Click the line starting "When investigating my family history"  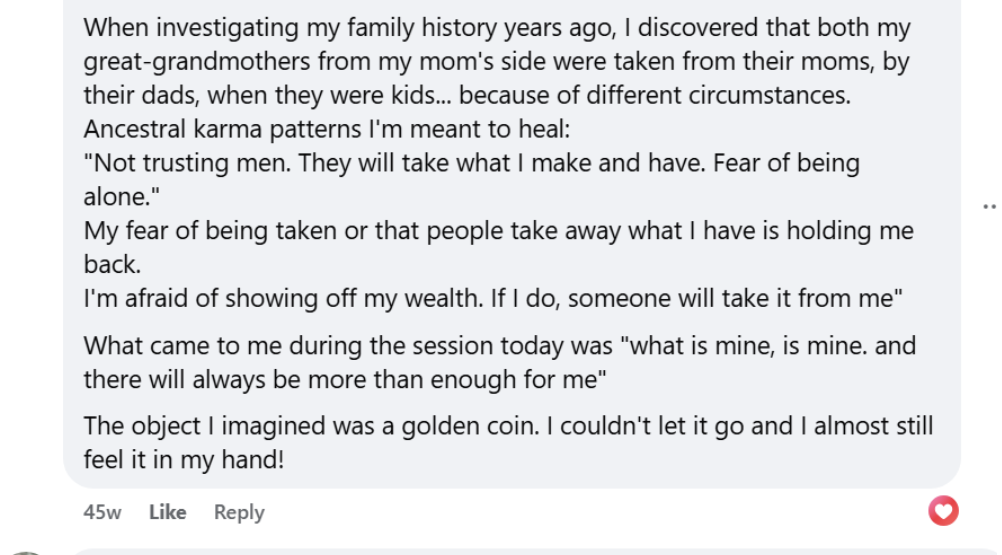pos(497,27)
